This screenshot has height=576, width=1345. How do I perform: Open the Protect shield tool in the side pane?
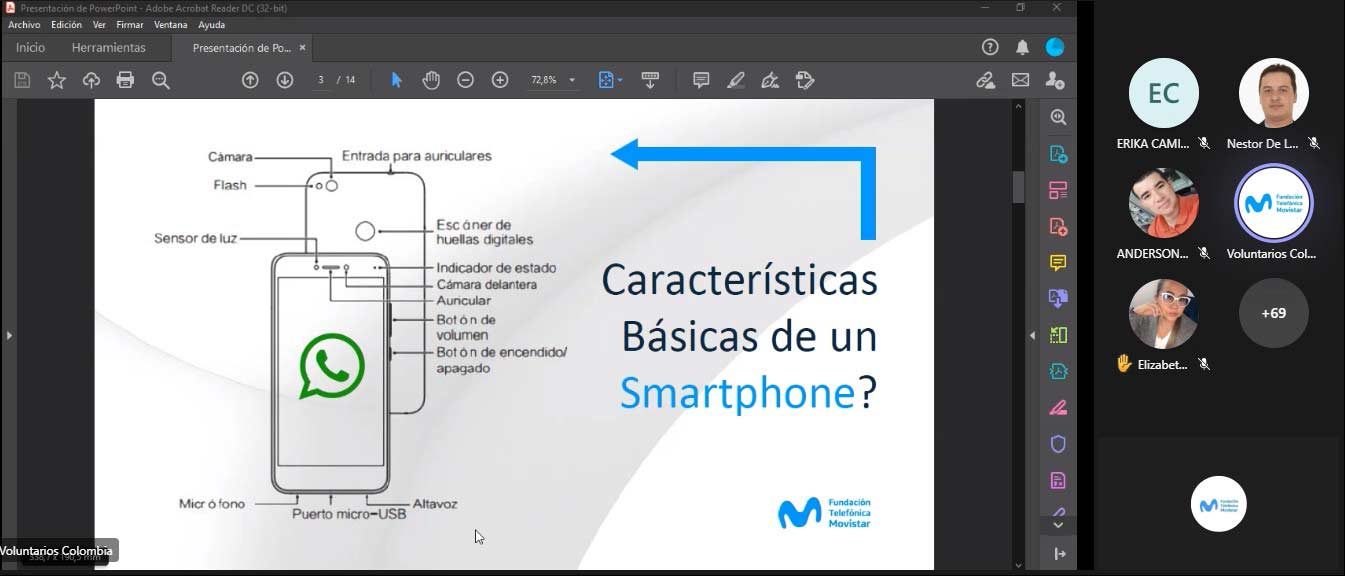(x=1058, y=444)
